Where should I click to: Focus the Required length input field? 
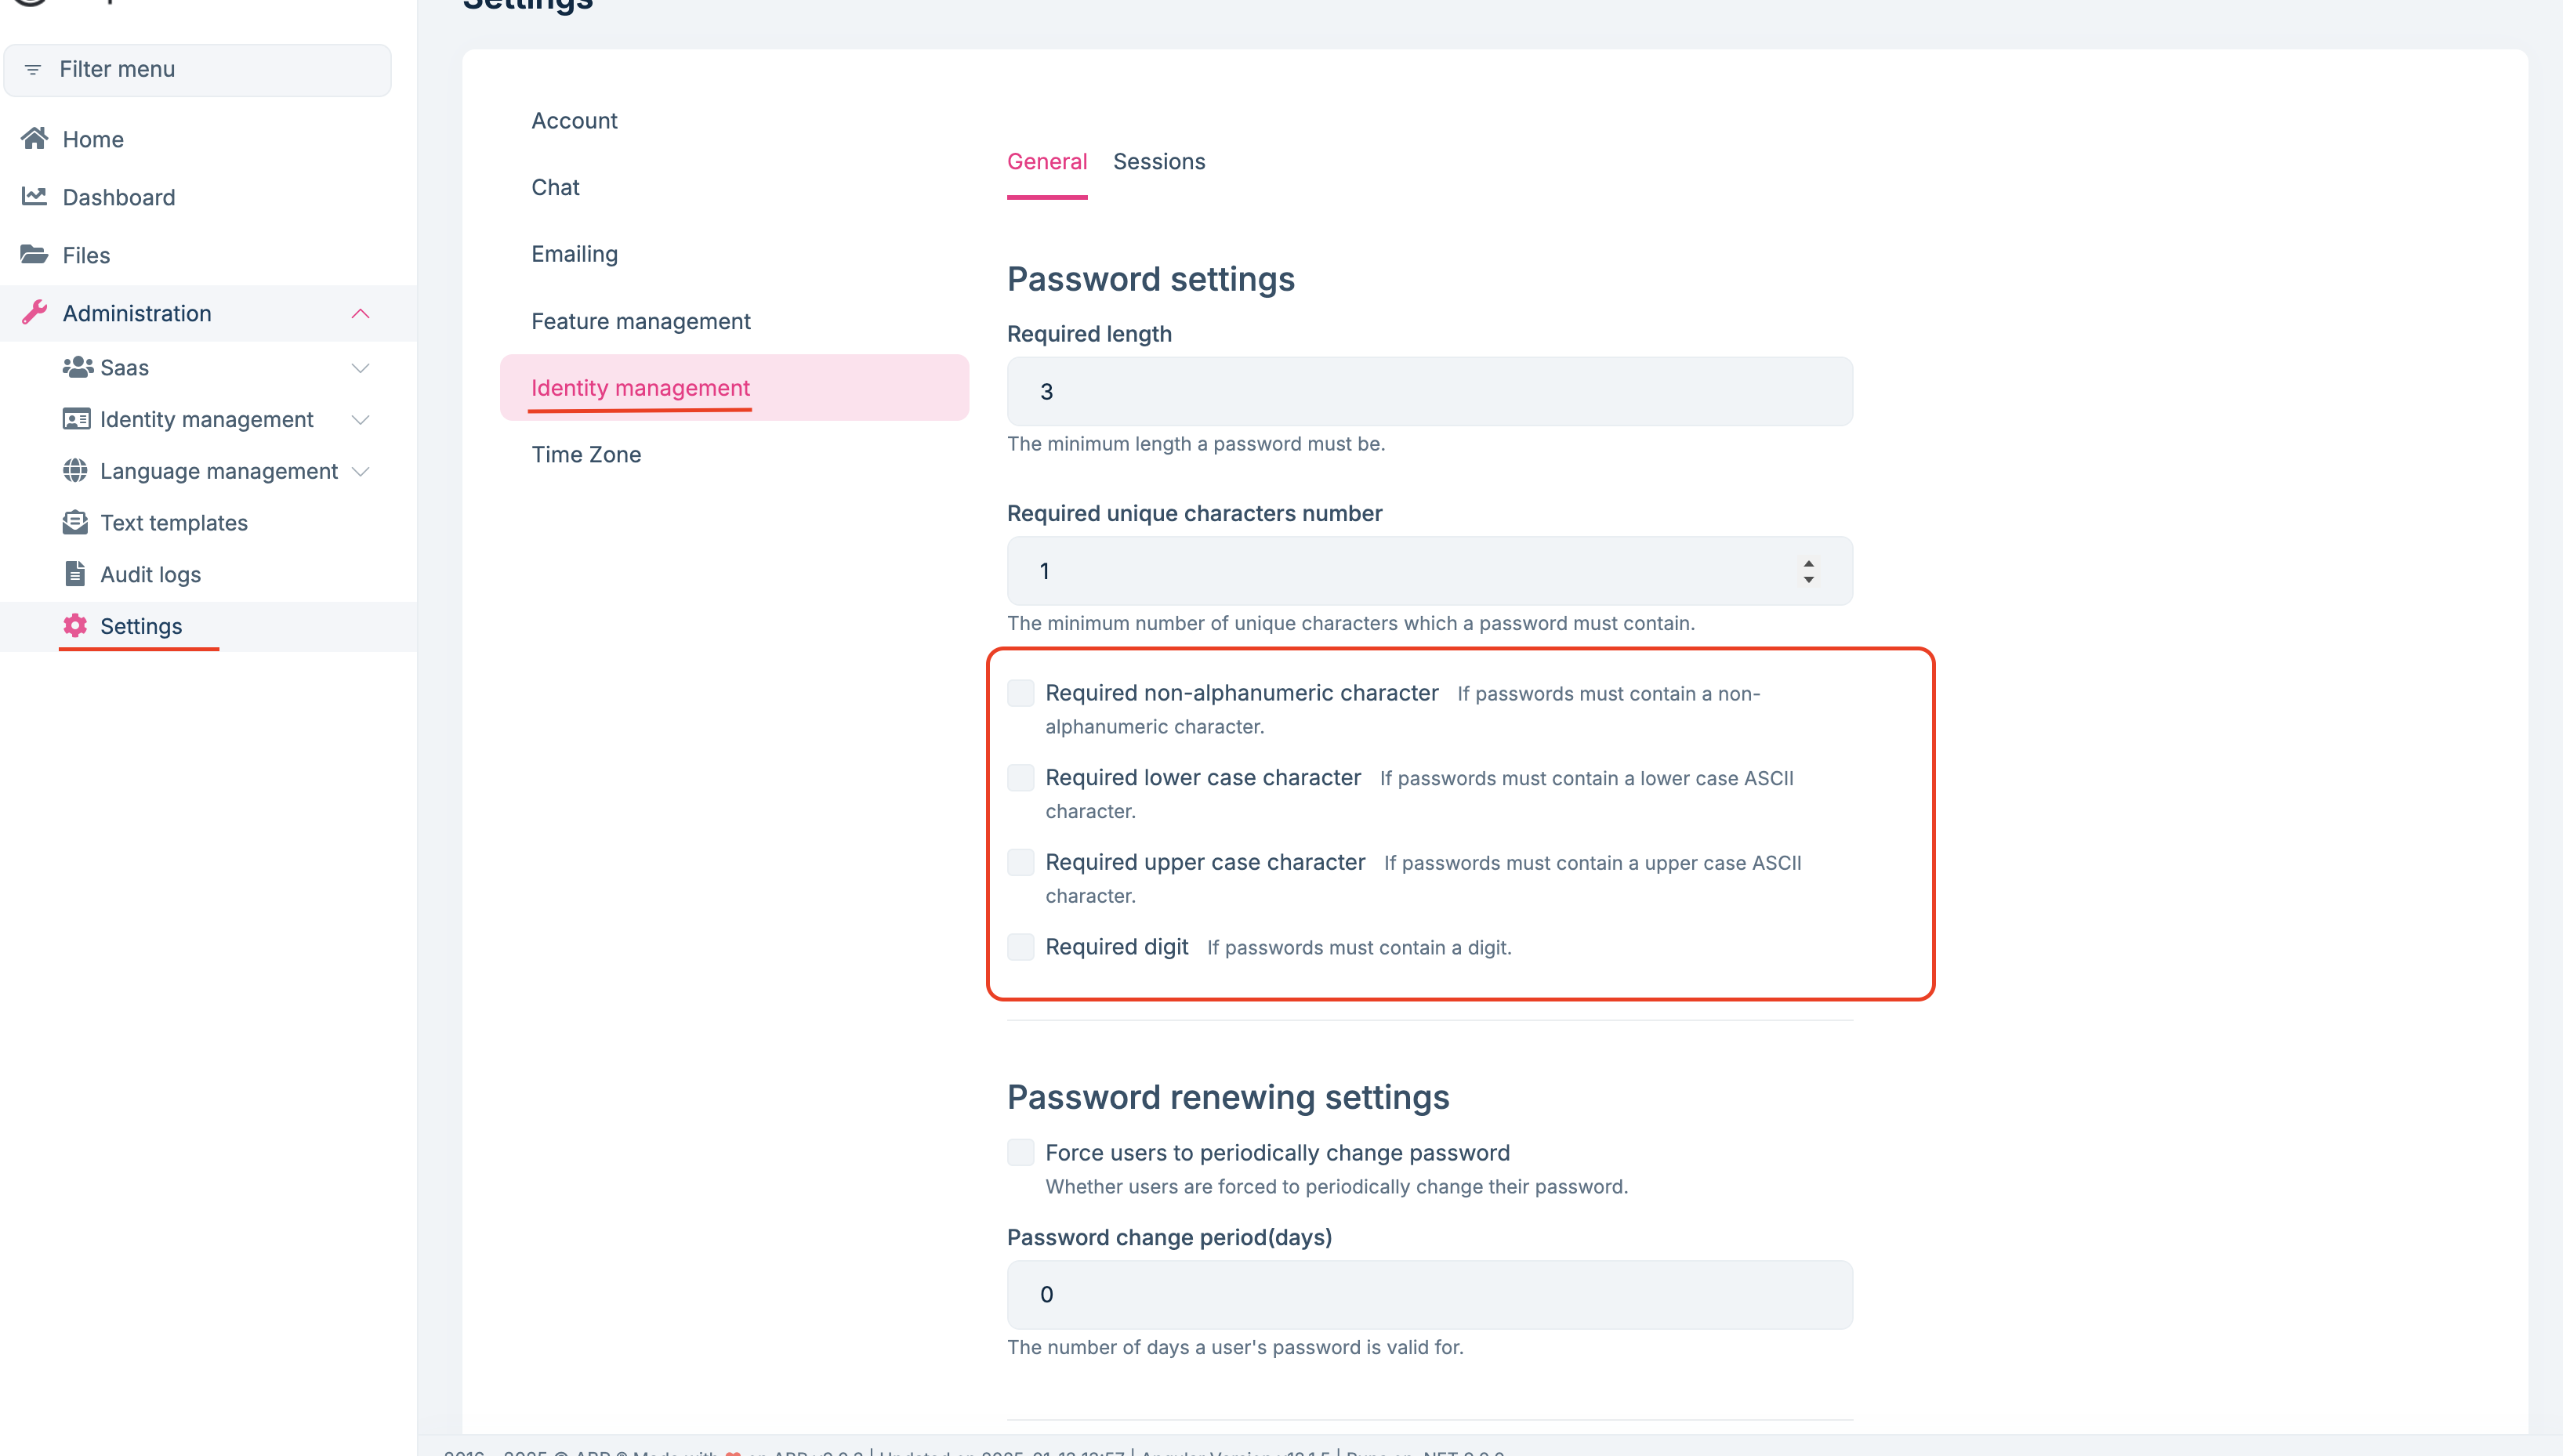click(x=1429, y=391)
